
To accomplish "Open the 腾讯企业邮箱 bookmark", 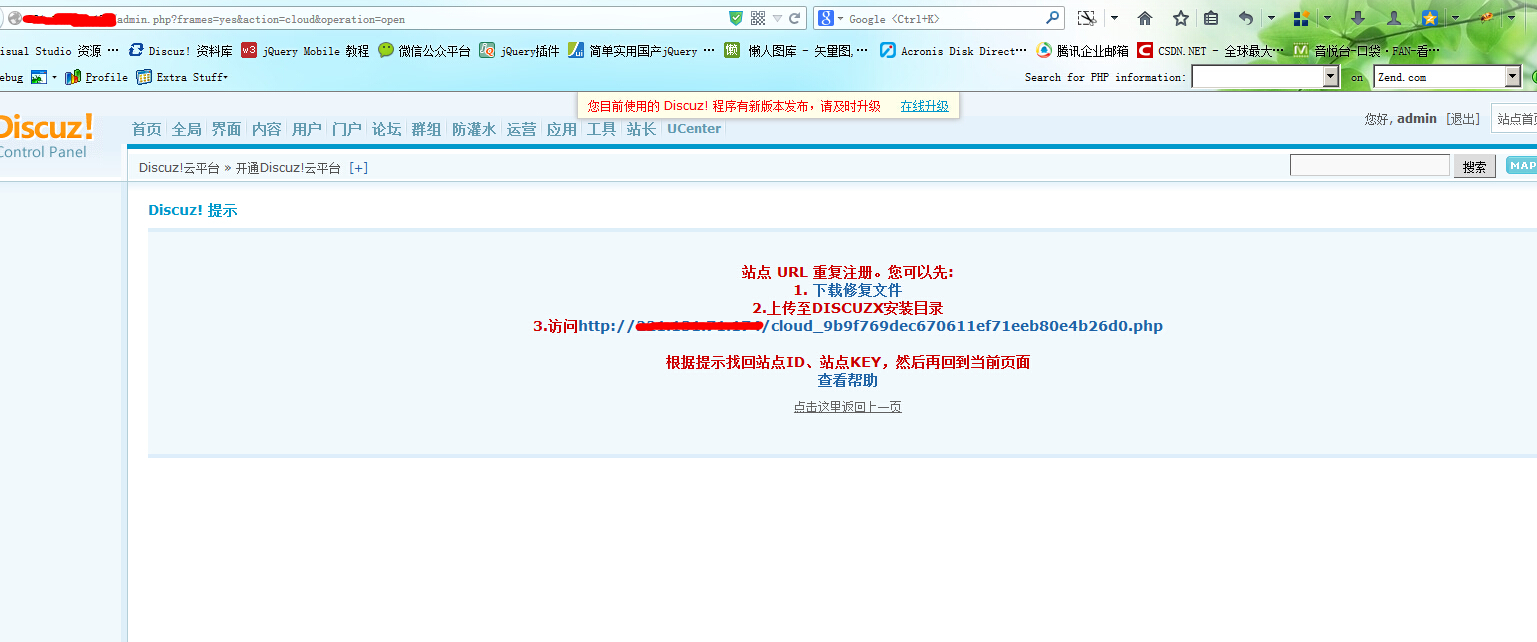I will tap(1082, 50).
